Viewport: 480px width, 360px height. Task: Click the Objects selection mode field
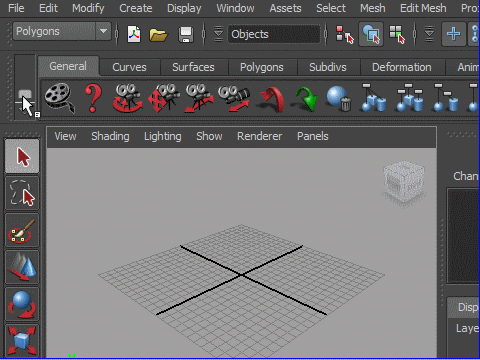[x=274, y=34]
